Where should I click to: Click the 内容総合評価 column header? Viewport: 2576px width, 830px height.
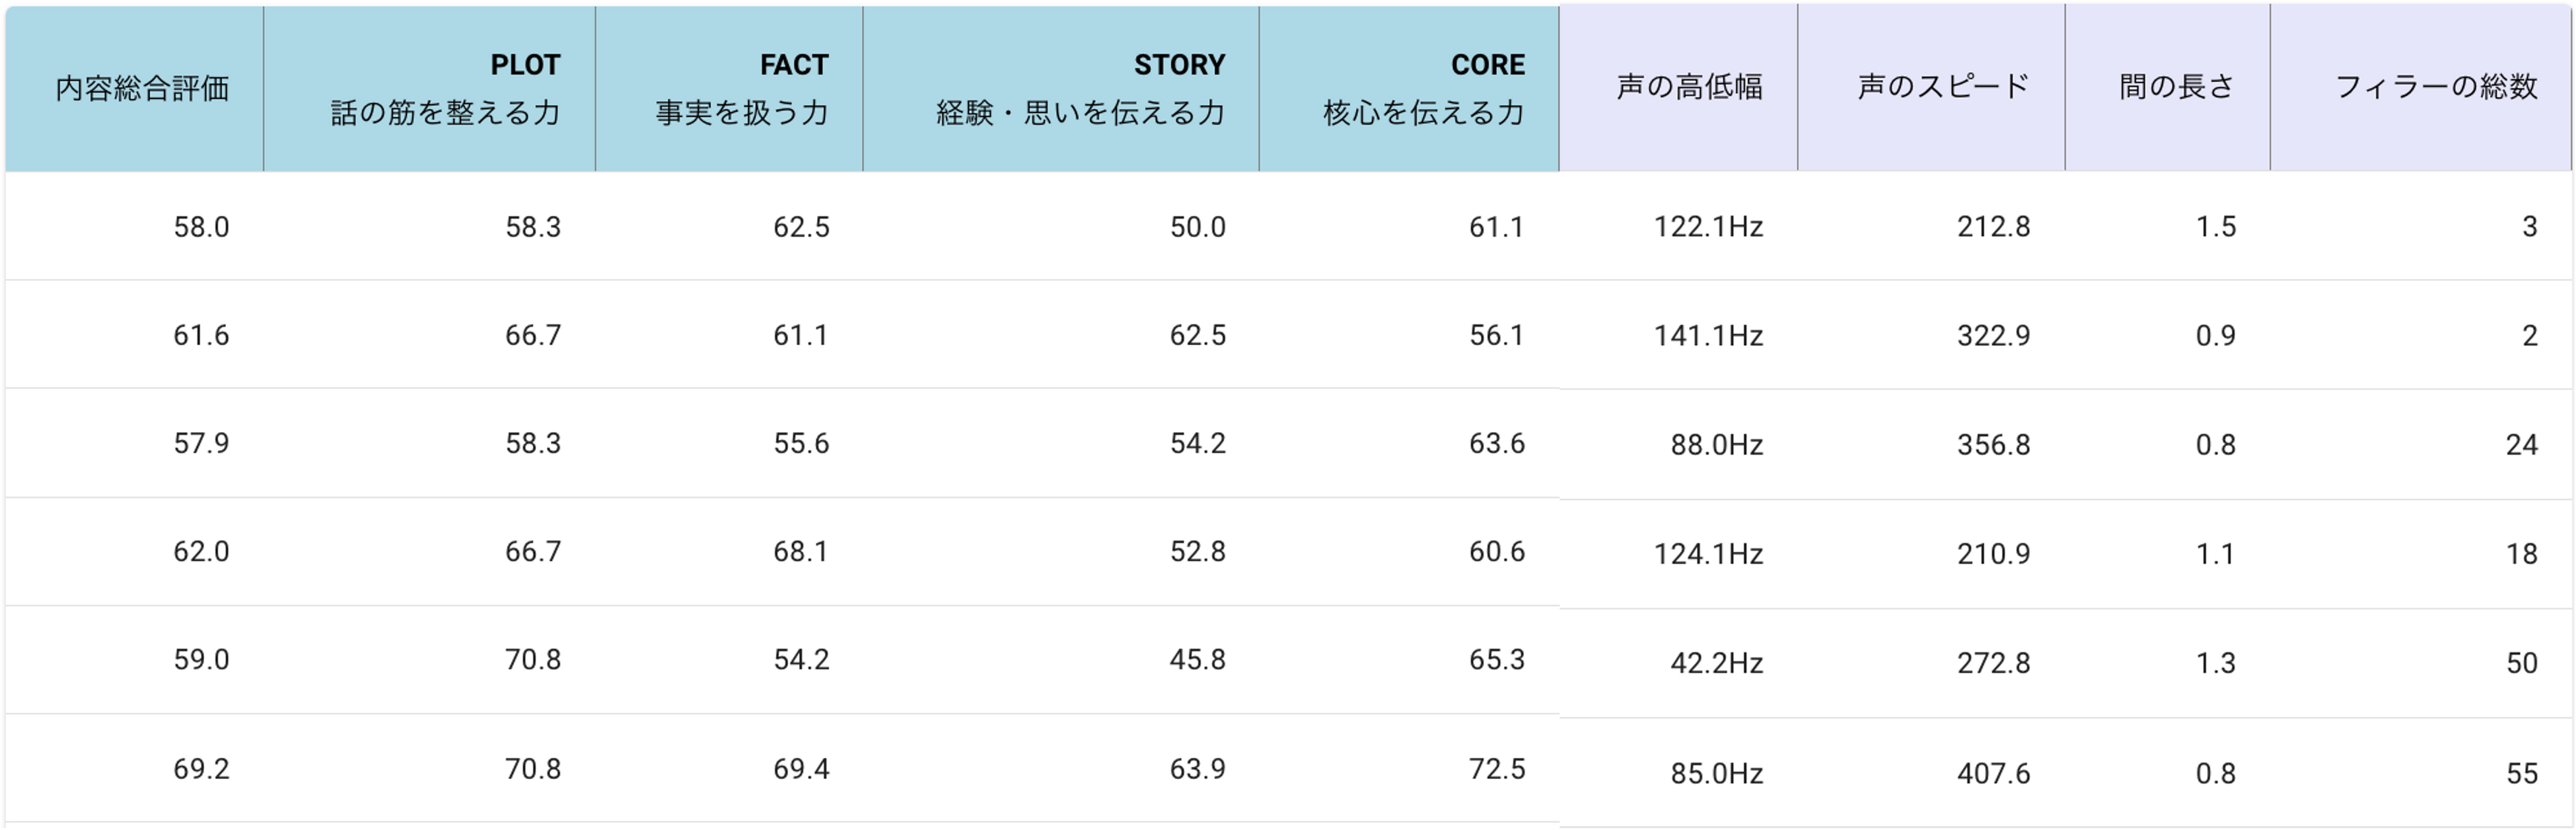point(142,88)
